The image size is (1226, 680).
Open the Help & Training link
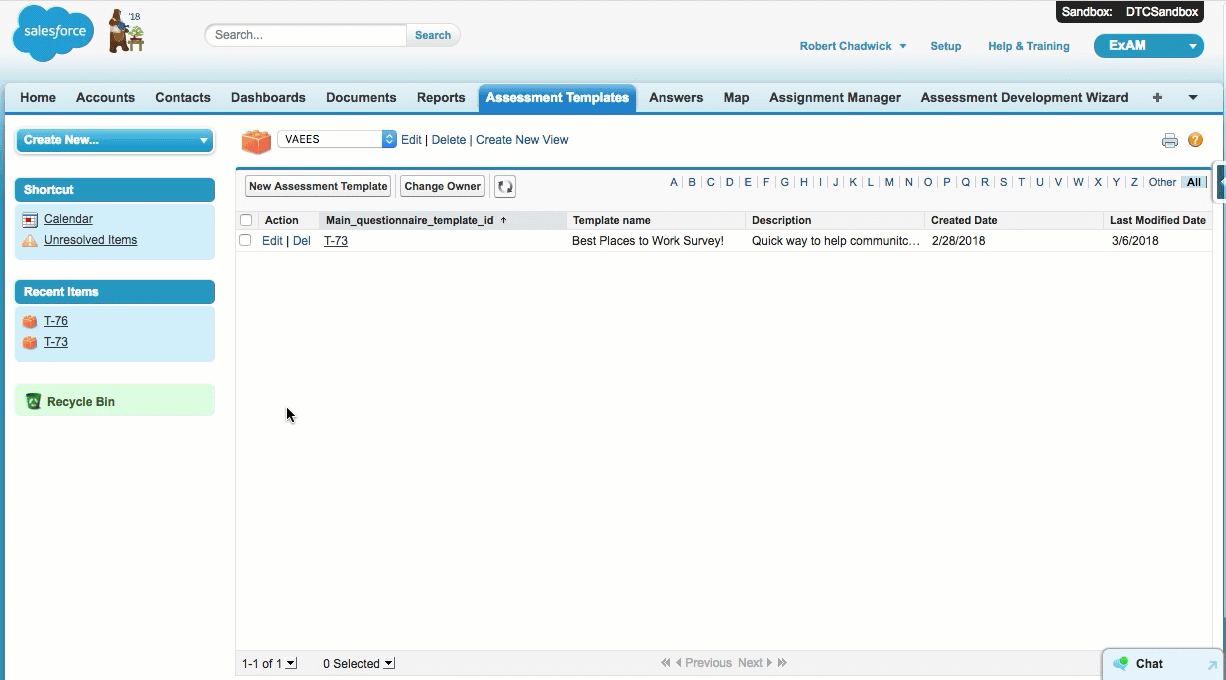pyautogui.click(x=1028, y=46)
